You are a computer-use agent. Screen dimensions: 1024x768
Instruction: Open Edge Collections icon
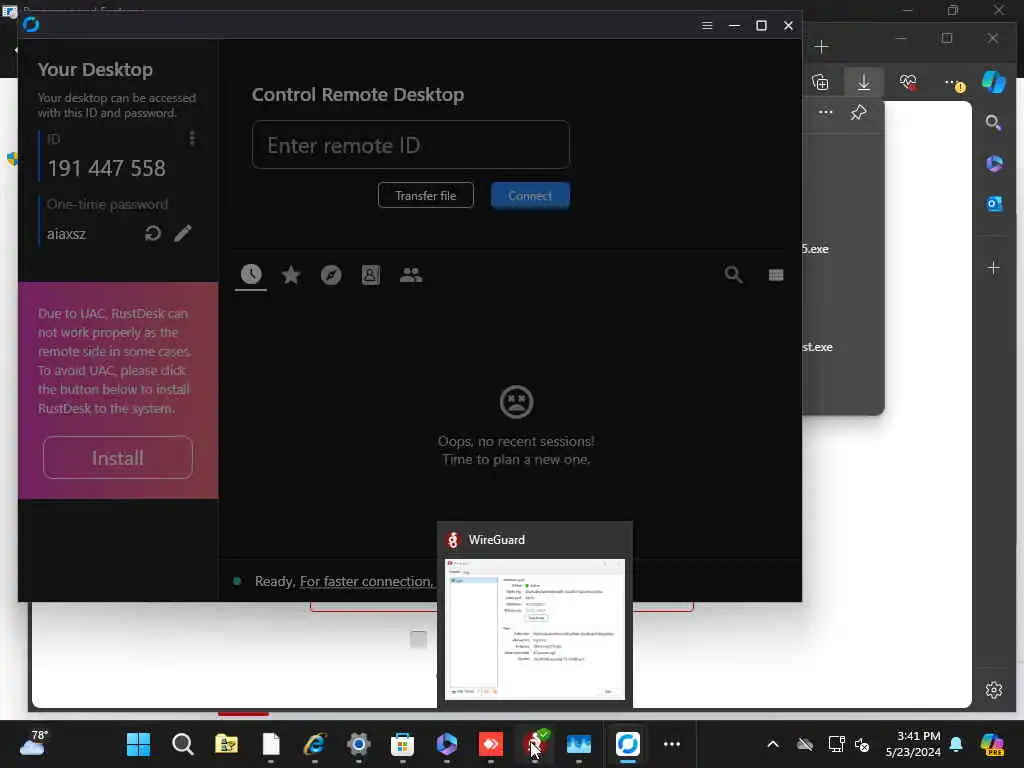click(x=820, y=82)
